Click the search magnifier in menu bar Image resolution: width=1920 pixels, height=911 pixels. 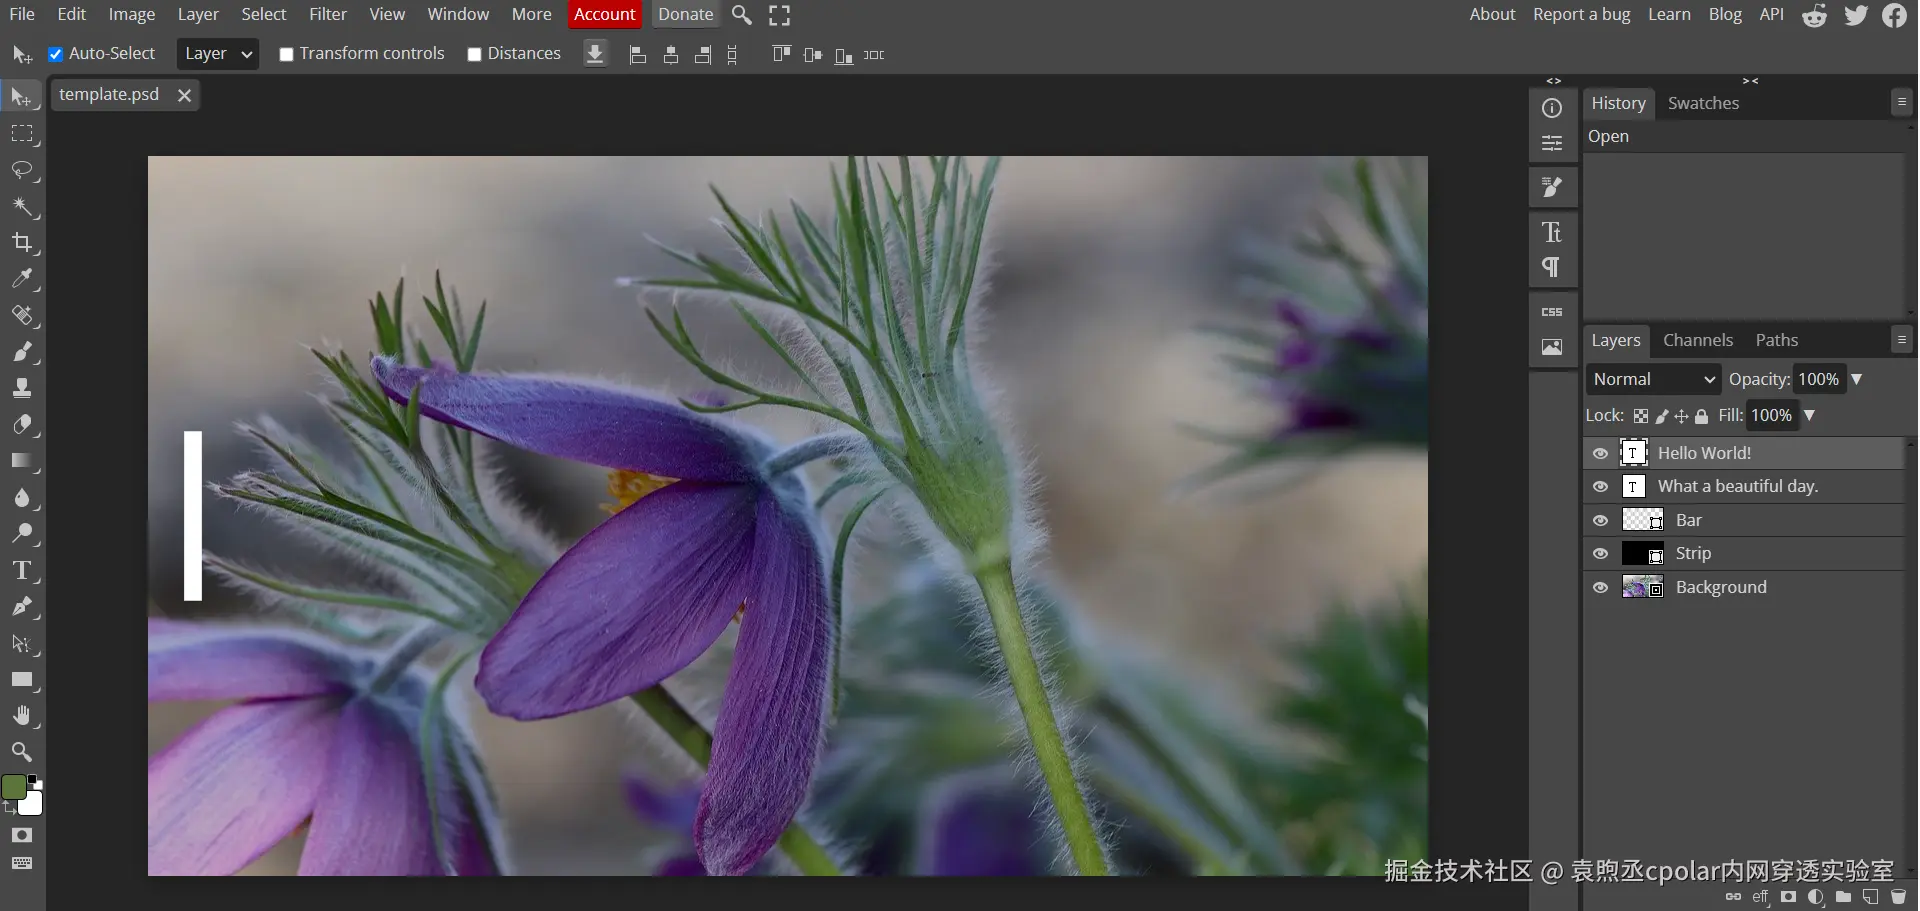click(x=742, y=15)
